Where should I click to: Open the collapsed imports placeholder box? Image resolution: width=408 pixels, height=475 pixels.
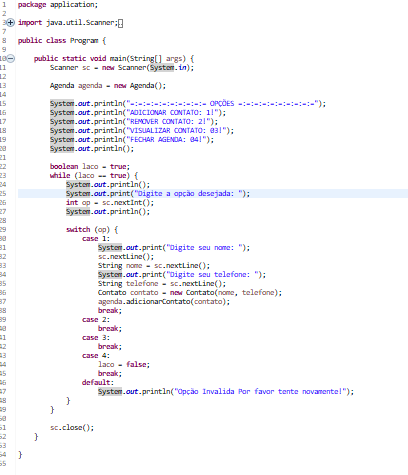(x=121, y=23)
